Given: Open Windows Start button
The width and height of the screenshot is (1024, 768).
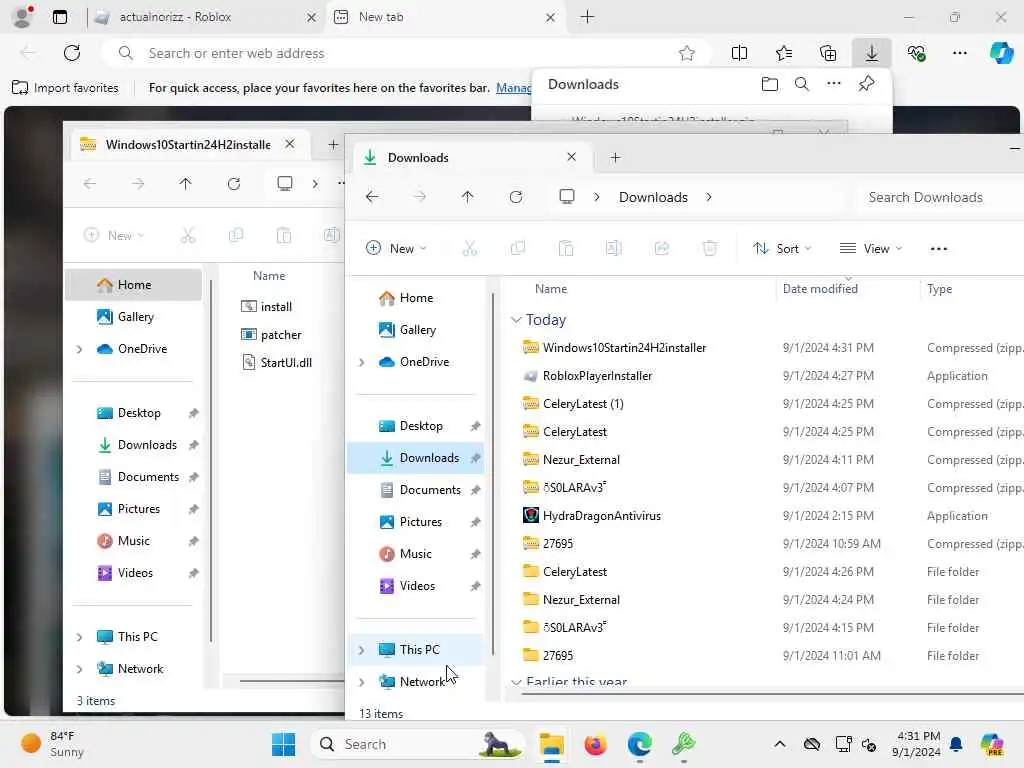Looking at the screenshot, I should 283,744.
